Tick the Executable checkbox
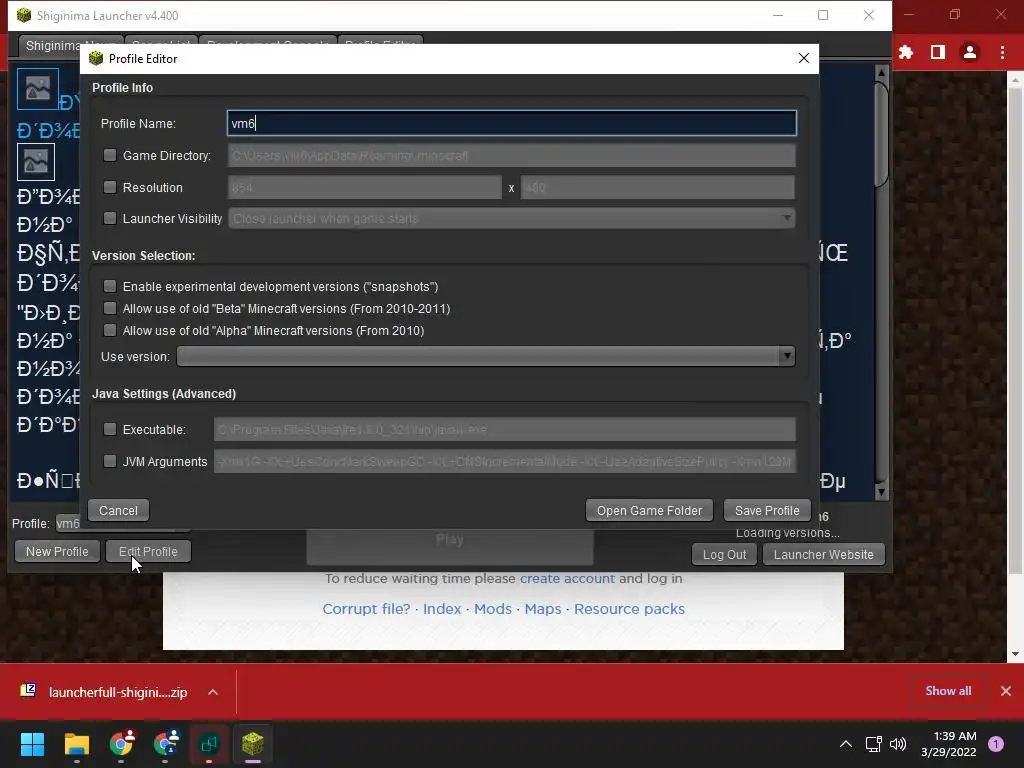Screen dimensions: 1024x768 click(110, 429)
